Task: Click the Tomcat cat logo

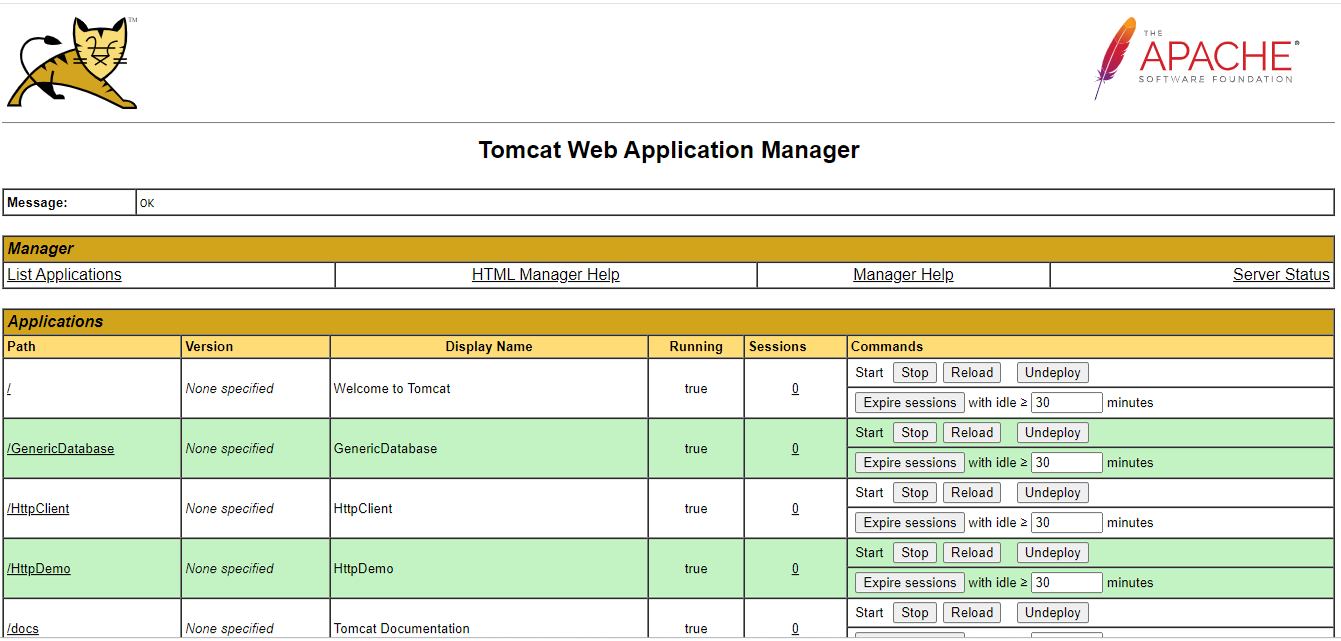Action: tap(72, 63)
